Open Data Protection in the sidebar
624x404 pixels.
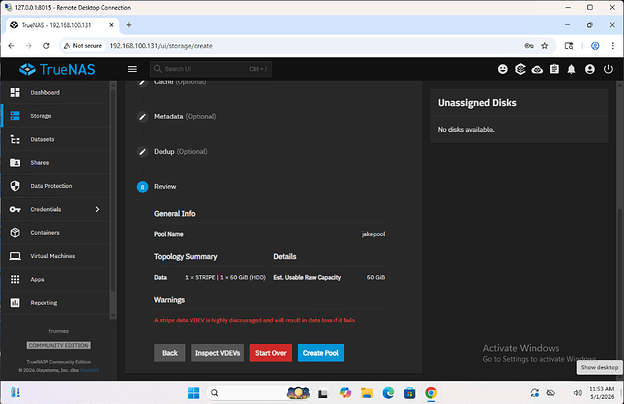pos(56,186)
